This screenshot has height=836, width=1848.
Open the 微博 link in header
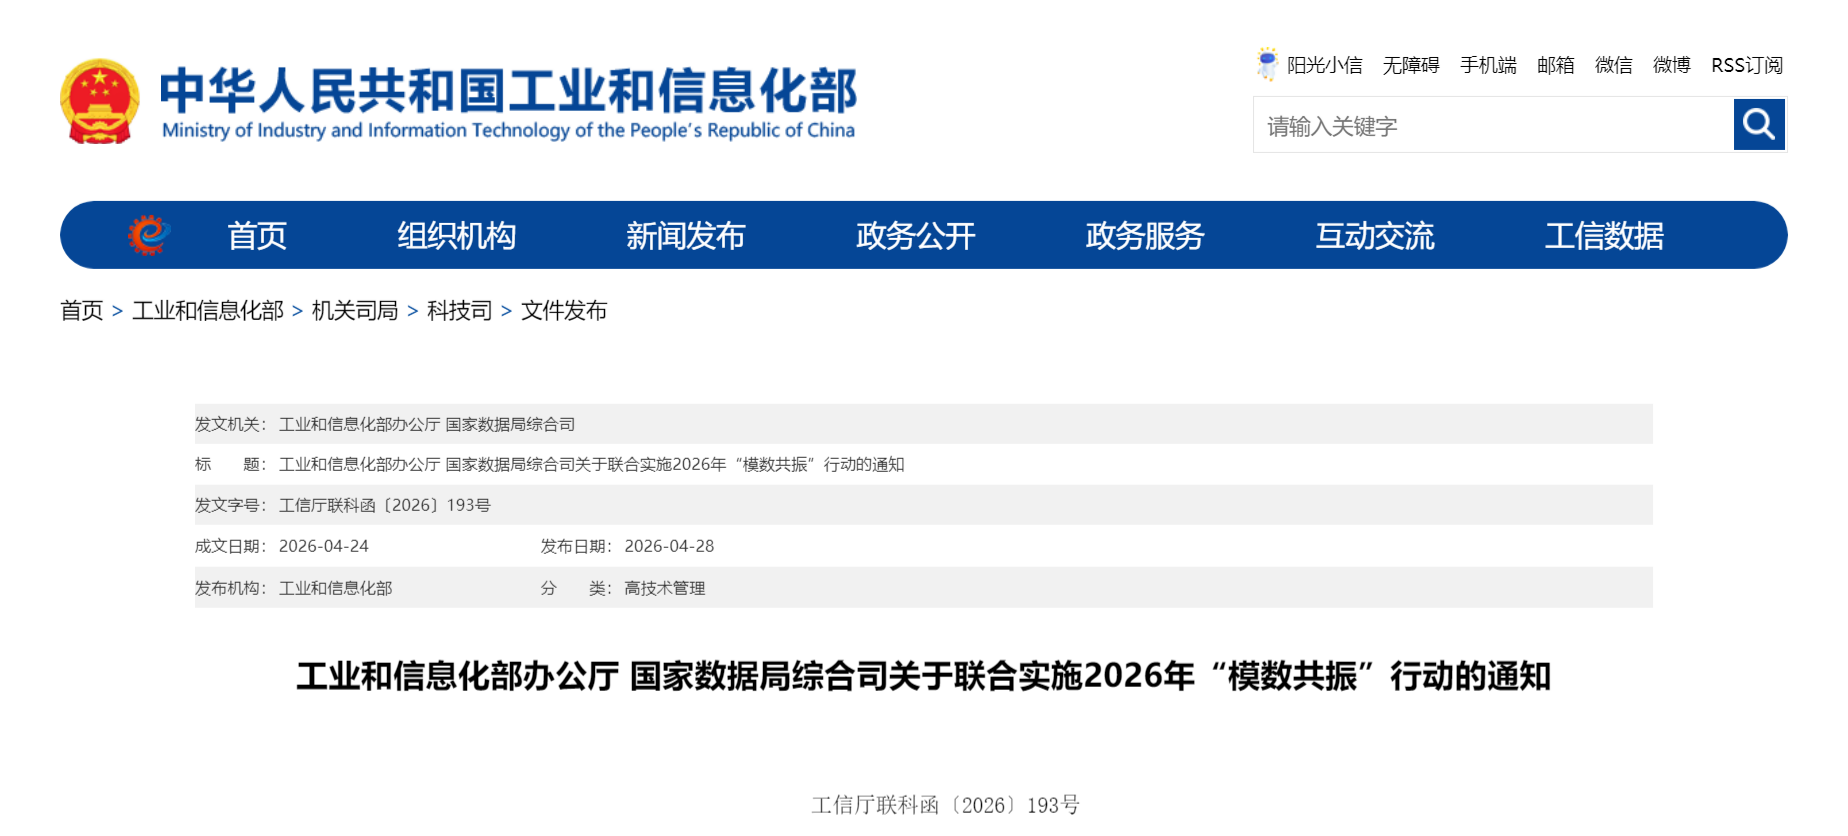coord(1672,65)
